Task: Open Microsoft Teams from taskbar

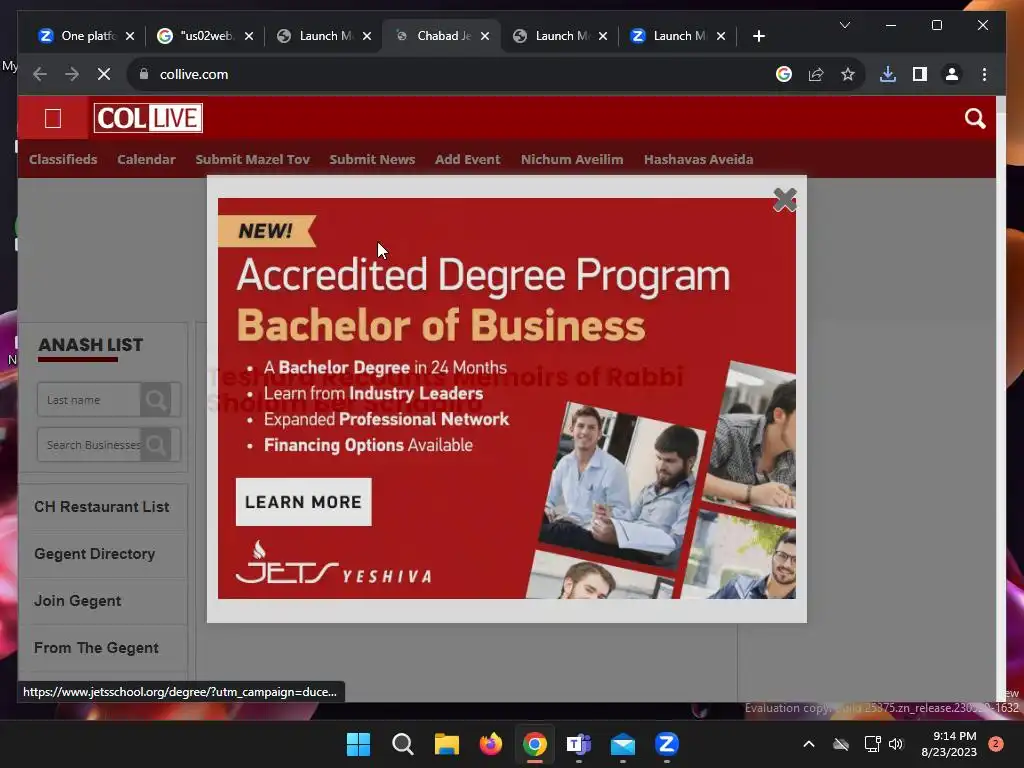Action: click(579, 744)
